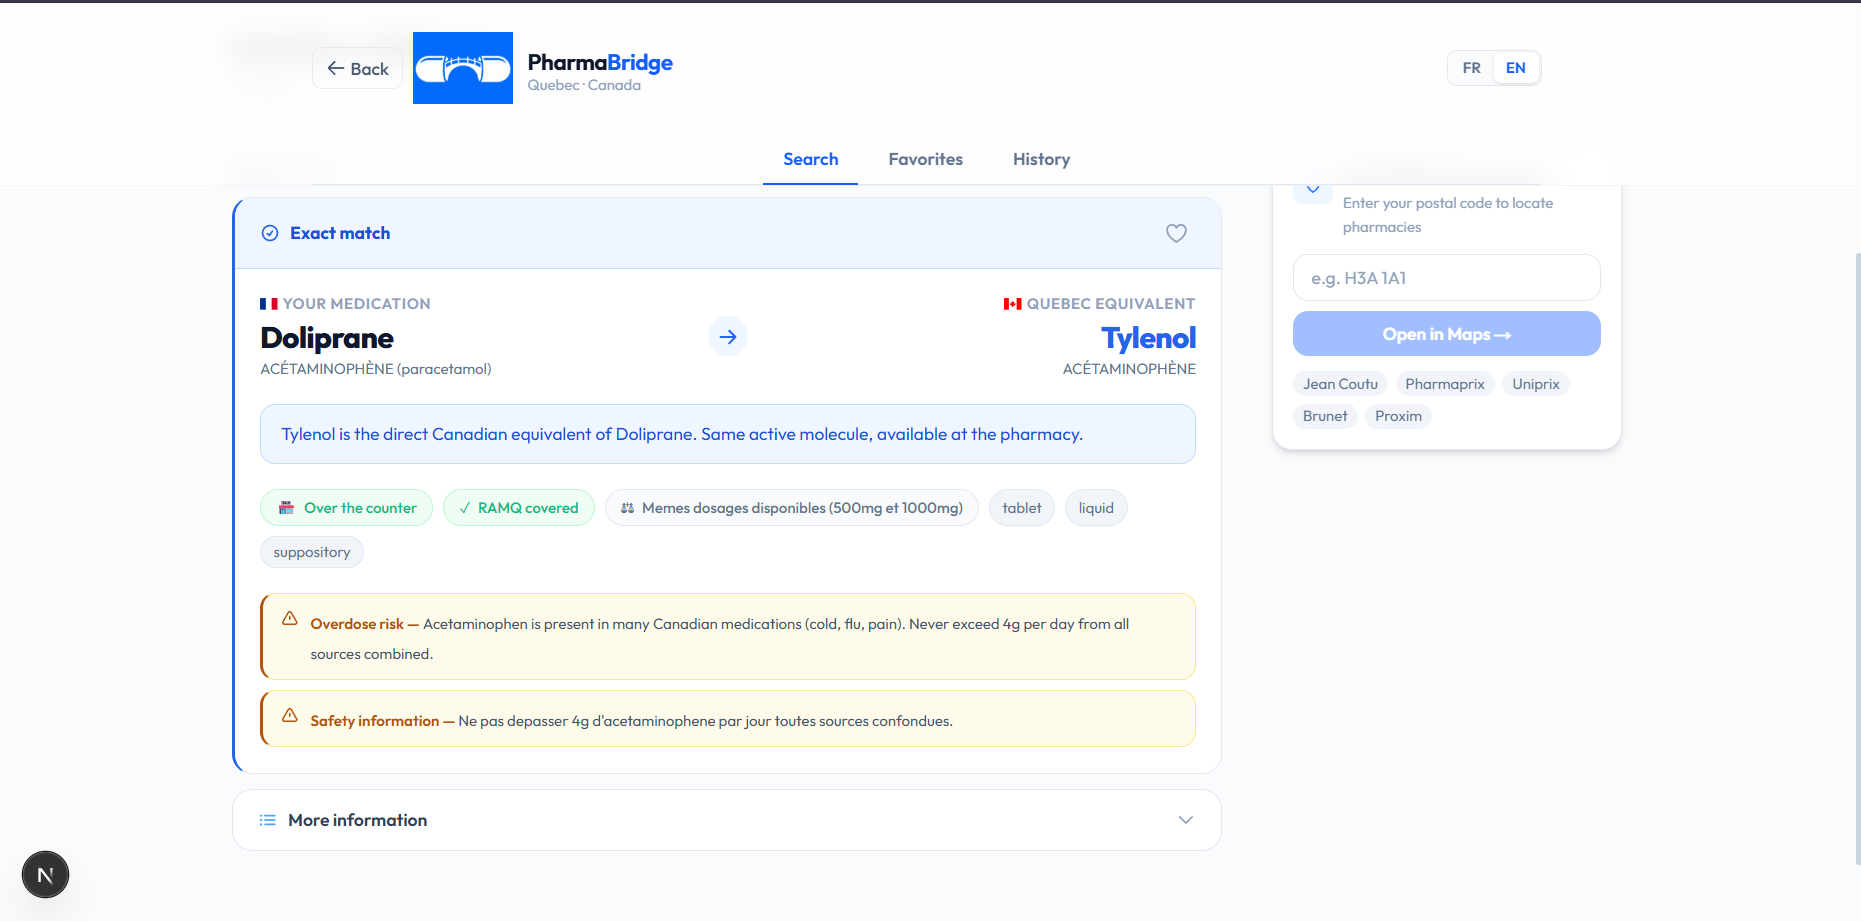1861x921 pixels.
Task: Click the Over the counter badge
Action: pos(346,508)
